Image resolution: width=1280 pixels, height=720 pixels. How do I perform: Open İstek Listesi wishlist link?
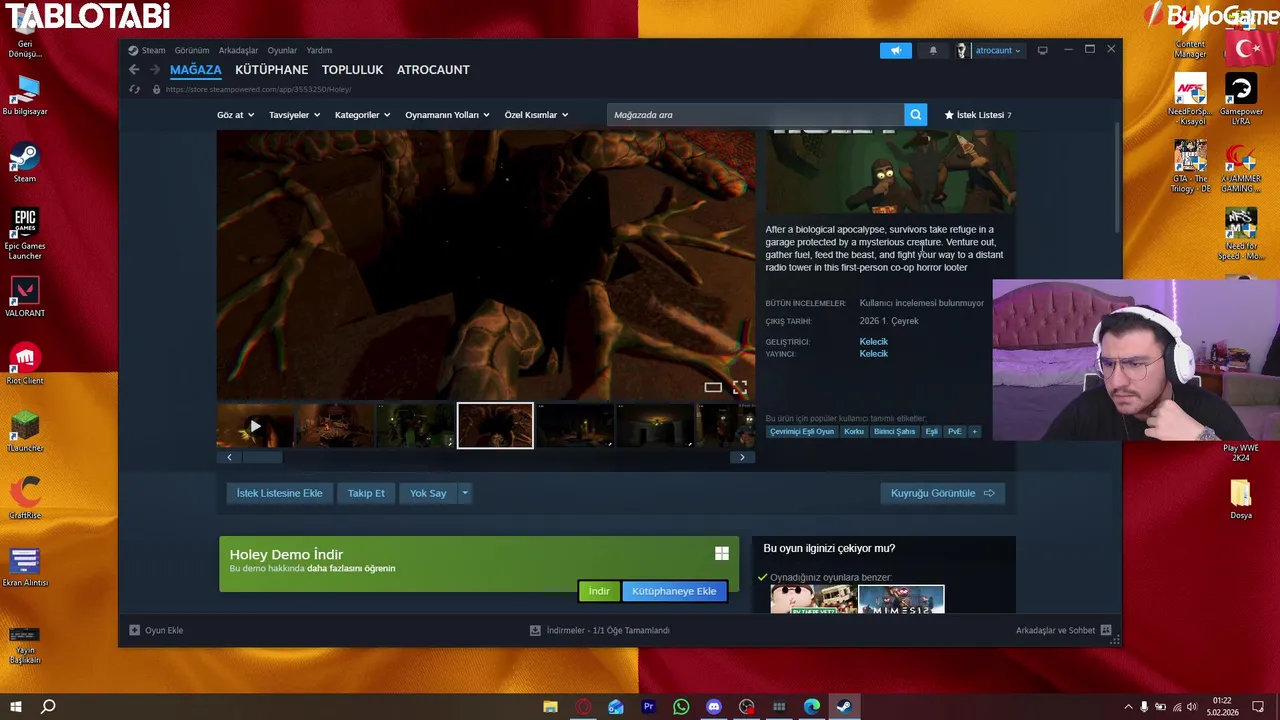click(978, 115)
